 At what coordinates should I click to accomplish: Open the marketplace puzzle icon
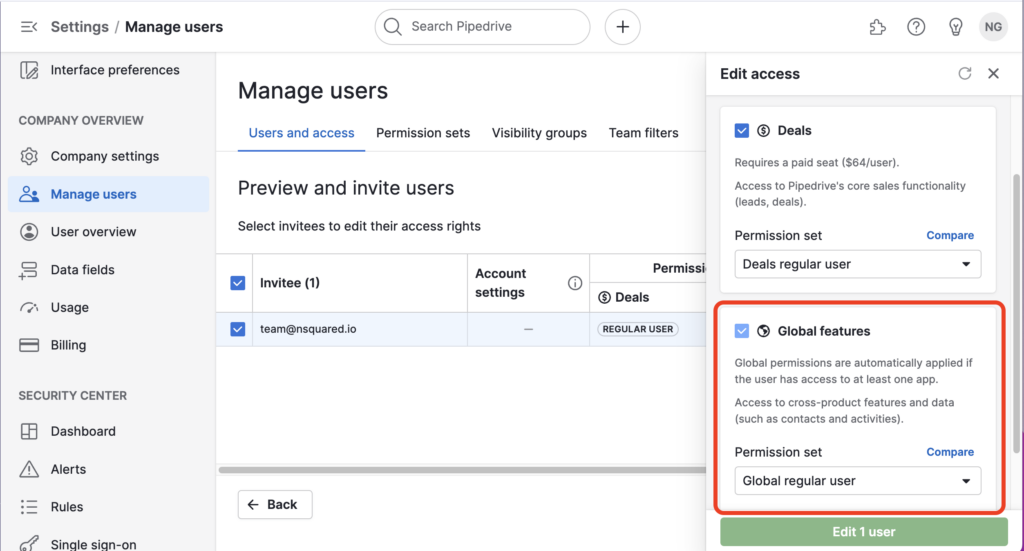point(877,27)
